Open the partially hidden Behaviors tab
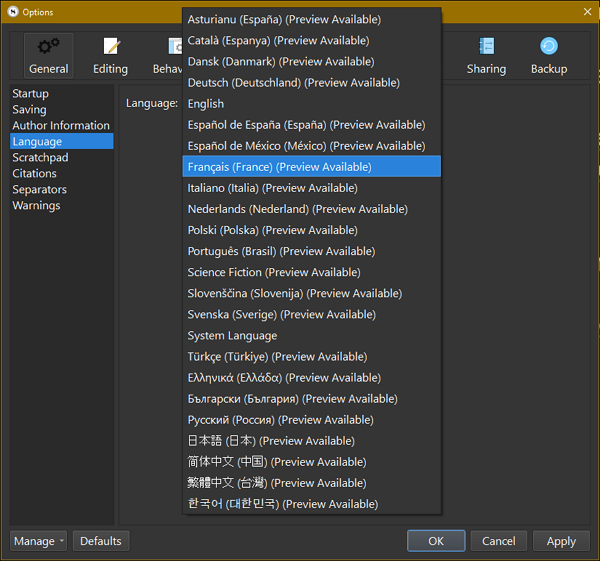Viewport: 600px width, 561px height. tap(167, 56)
